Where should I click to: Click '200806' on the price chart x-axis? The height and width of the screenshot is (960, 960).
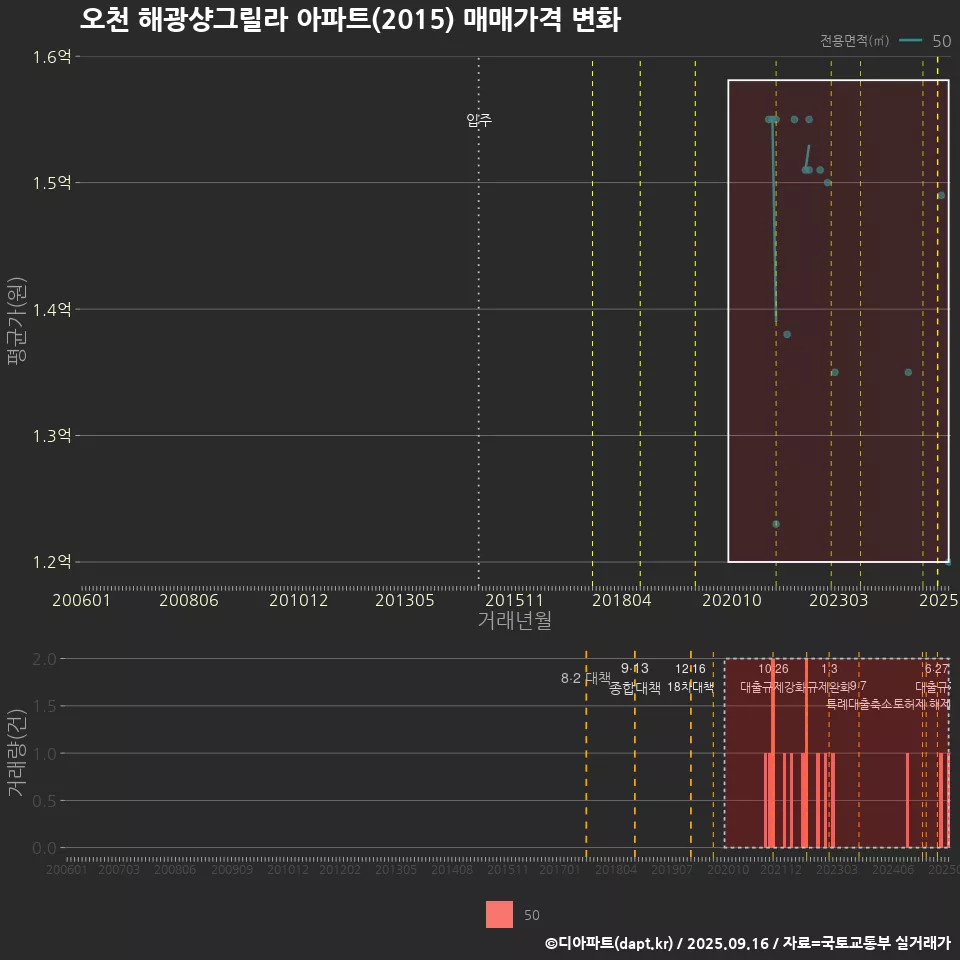pyautogui.click(x=189, y=600)
